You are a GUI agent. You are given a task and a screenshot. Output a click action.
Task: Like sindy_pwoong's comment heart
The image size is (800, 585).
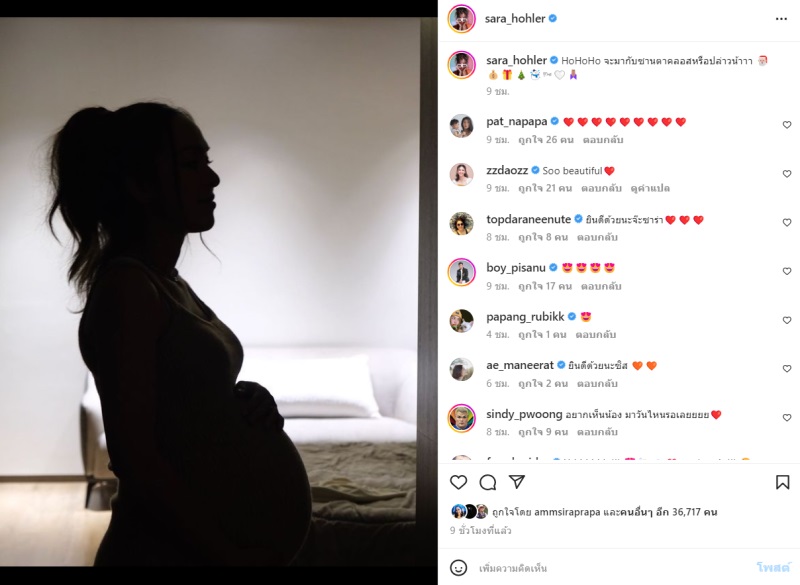point(787,418)
